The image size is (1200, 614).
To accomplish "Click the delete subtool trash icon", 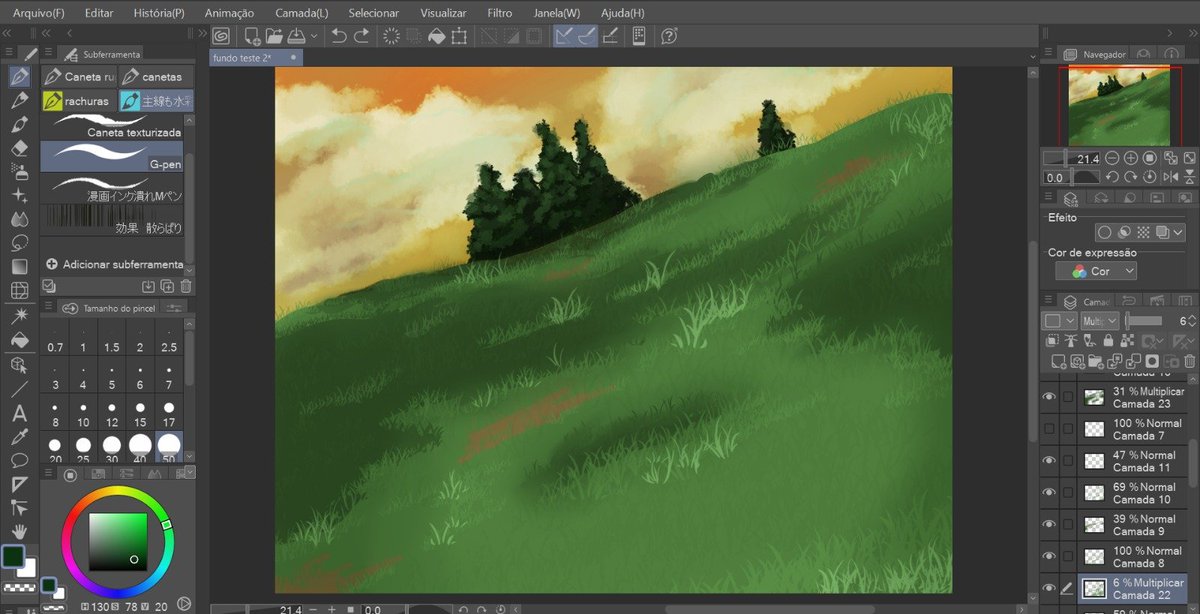I will [x=186, y=286].
